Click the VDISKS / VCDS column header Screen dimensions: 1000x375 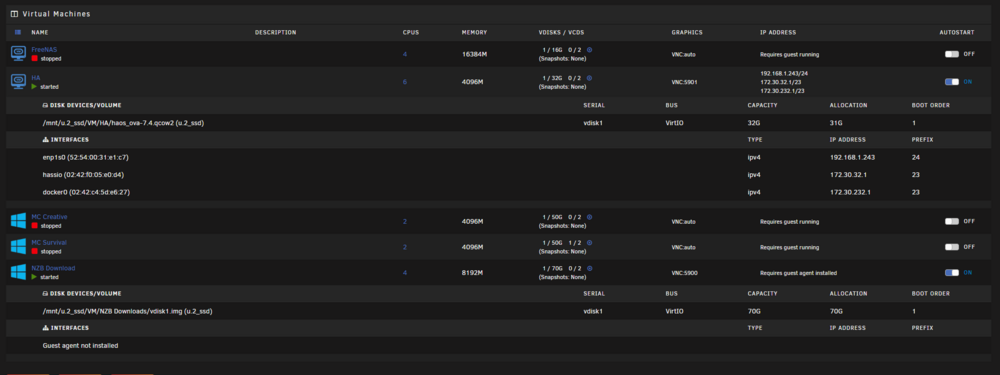(561, 33)
